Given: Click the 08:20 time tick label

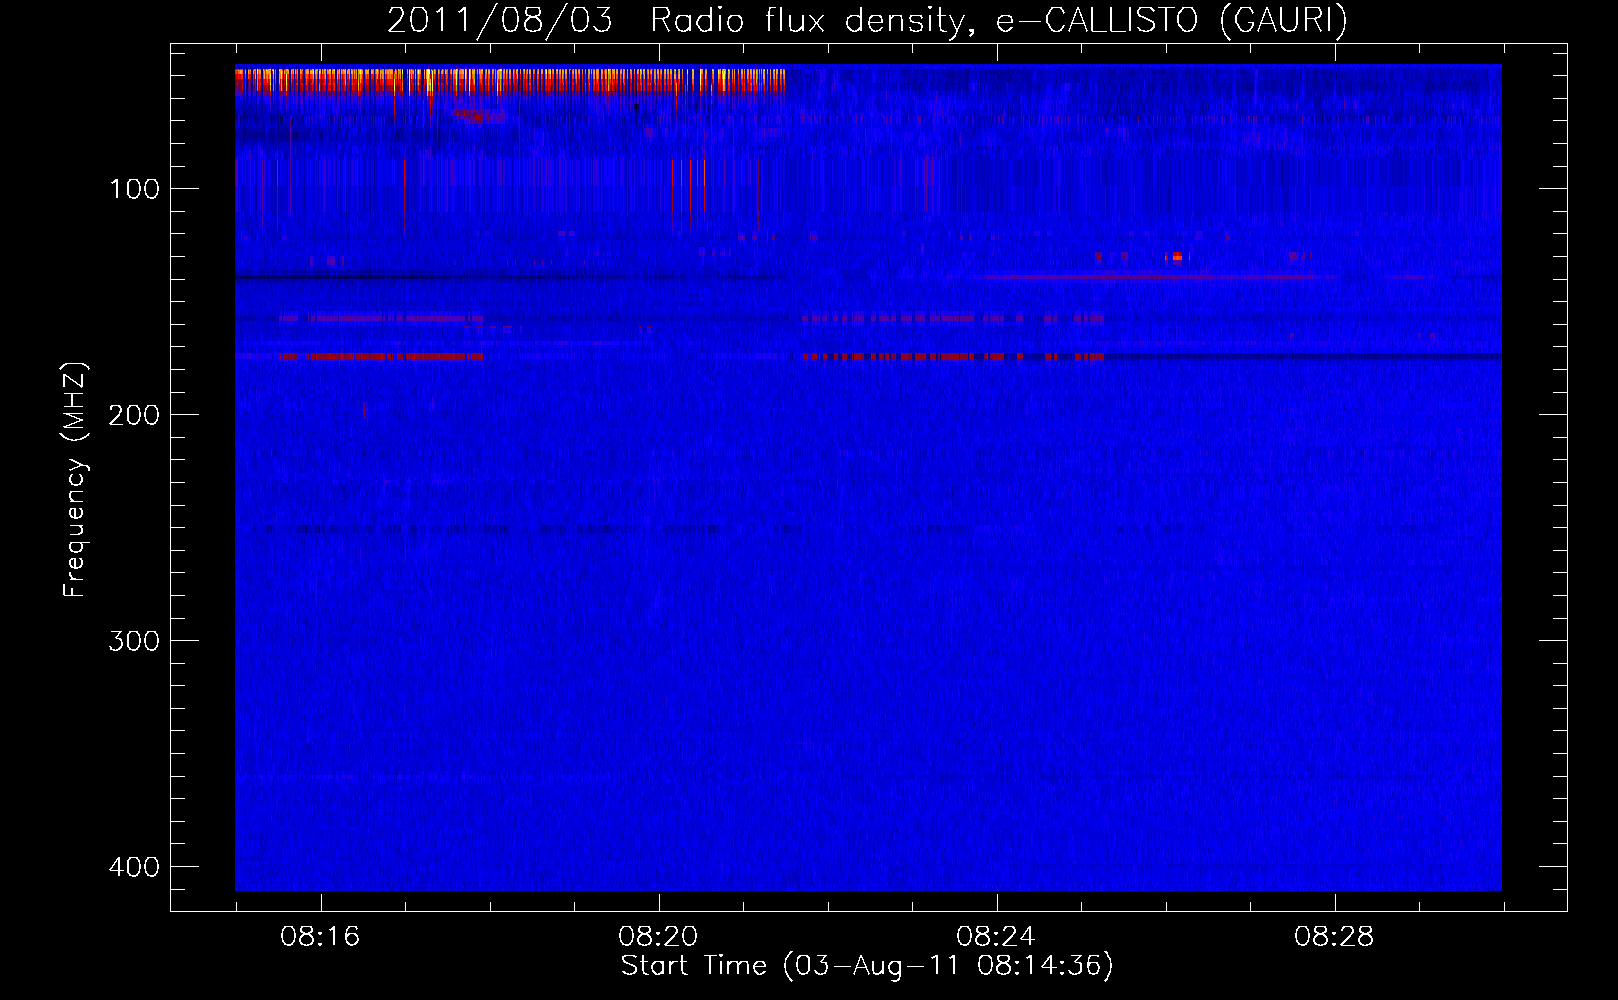Looking at the screenshot, I should 658,937.
